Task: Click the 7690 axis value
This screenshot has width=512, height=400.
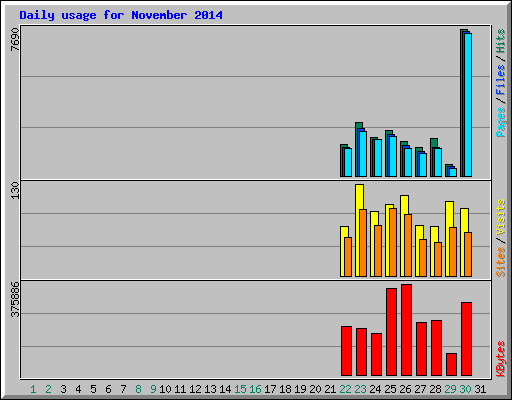Action: coord(15,39)
